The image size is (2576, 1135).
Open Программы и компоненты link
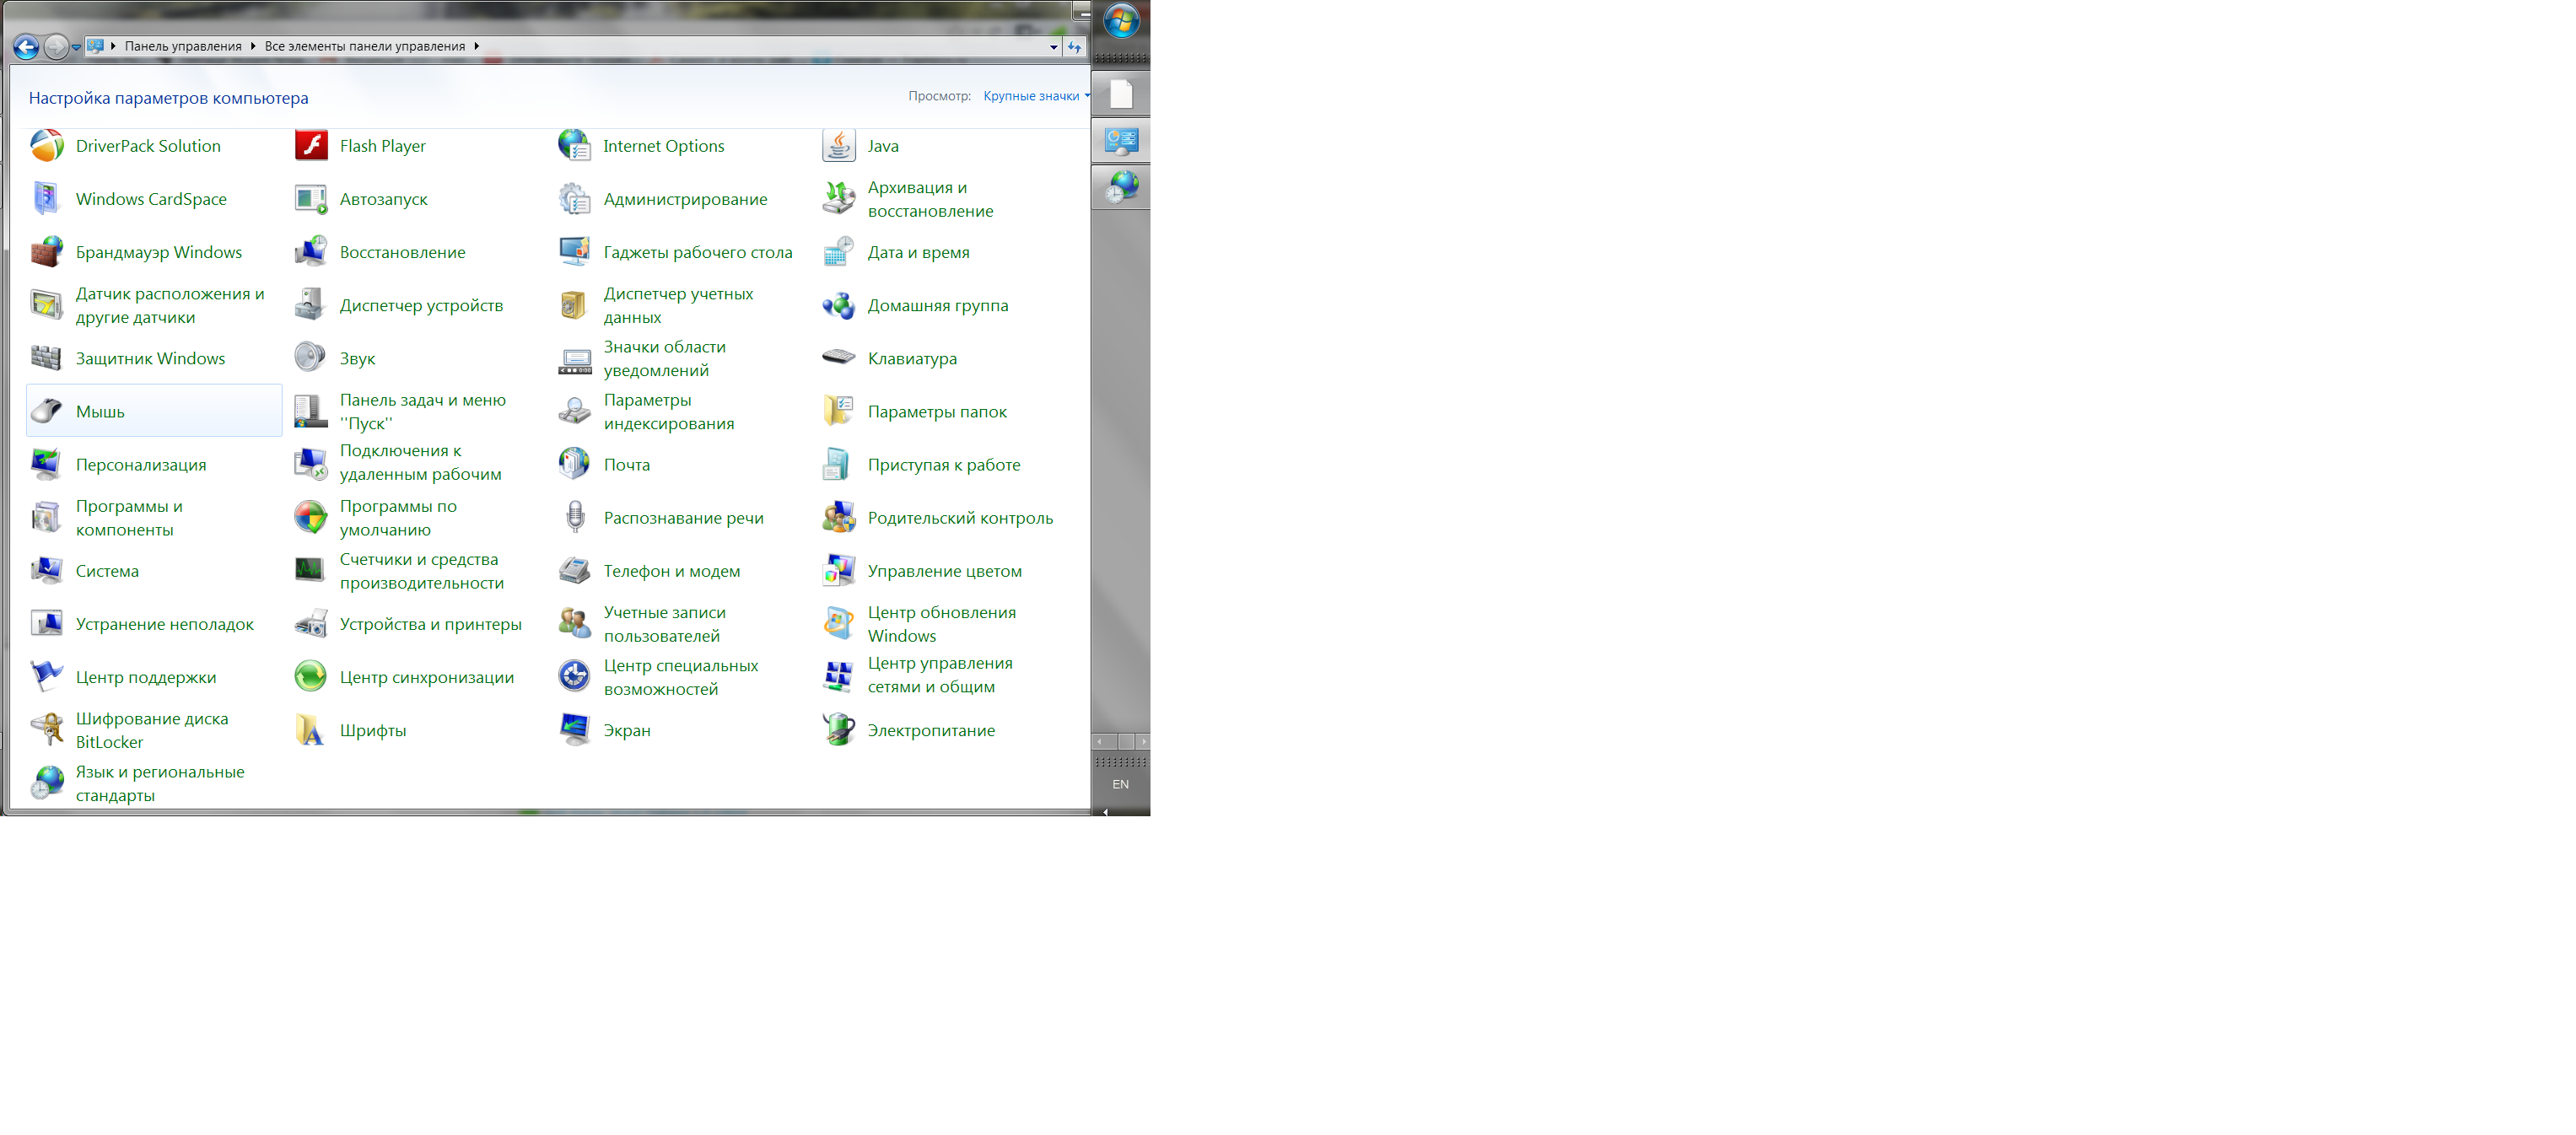[x=129, y=517]
